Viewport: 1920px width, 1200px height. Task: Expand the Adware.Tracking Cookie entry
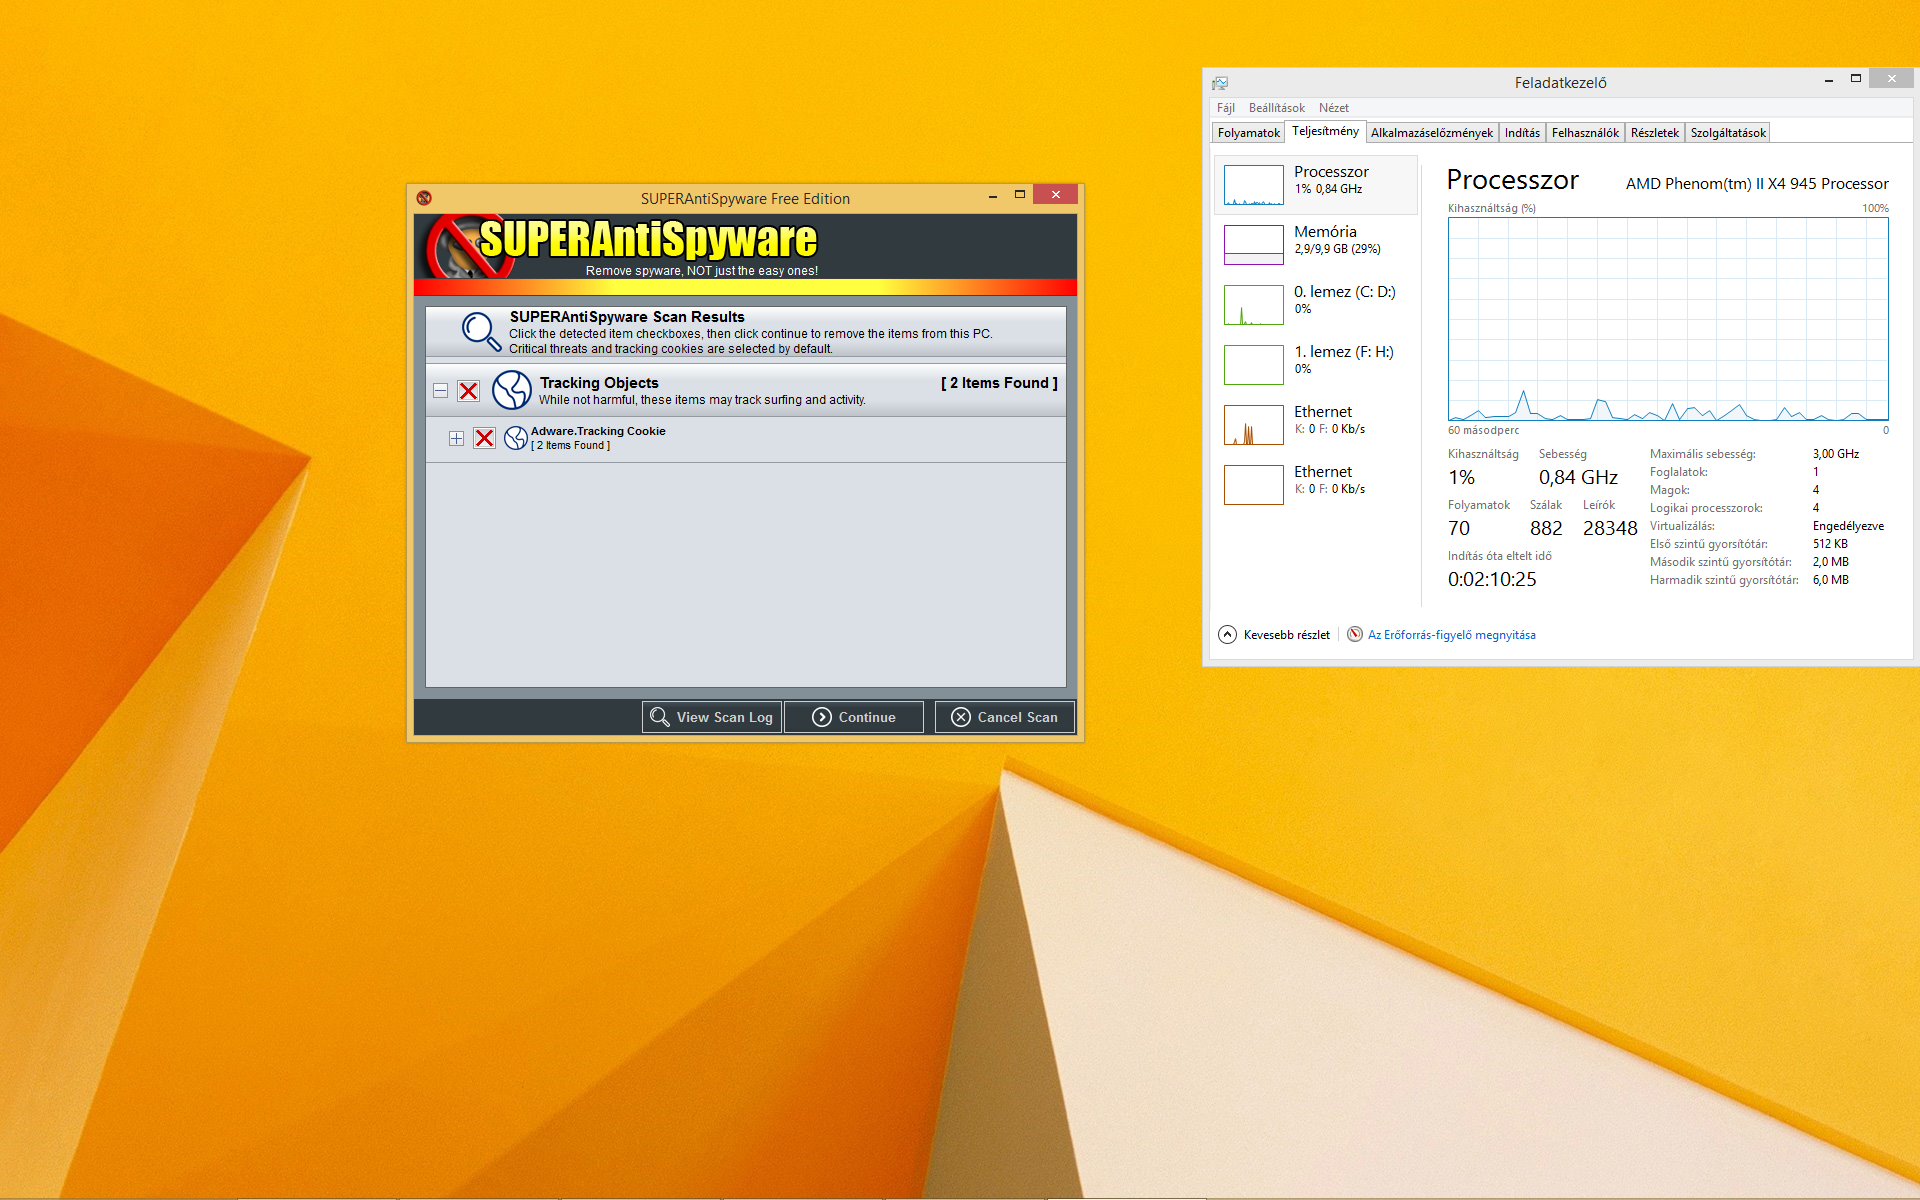click(x=456, y=438)
